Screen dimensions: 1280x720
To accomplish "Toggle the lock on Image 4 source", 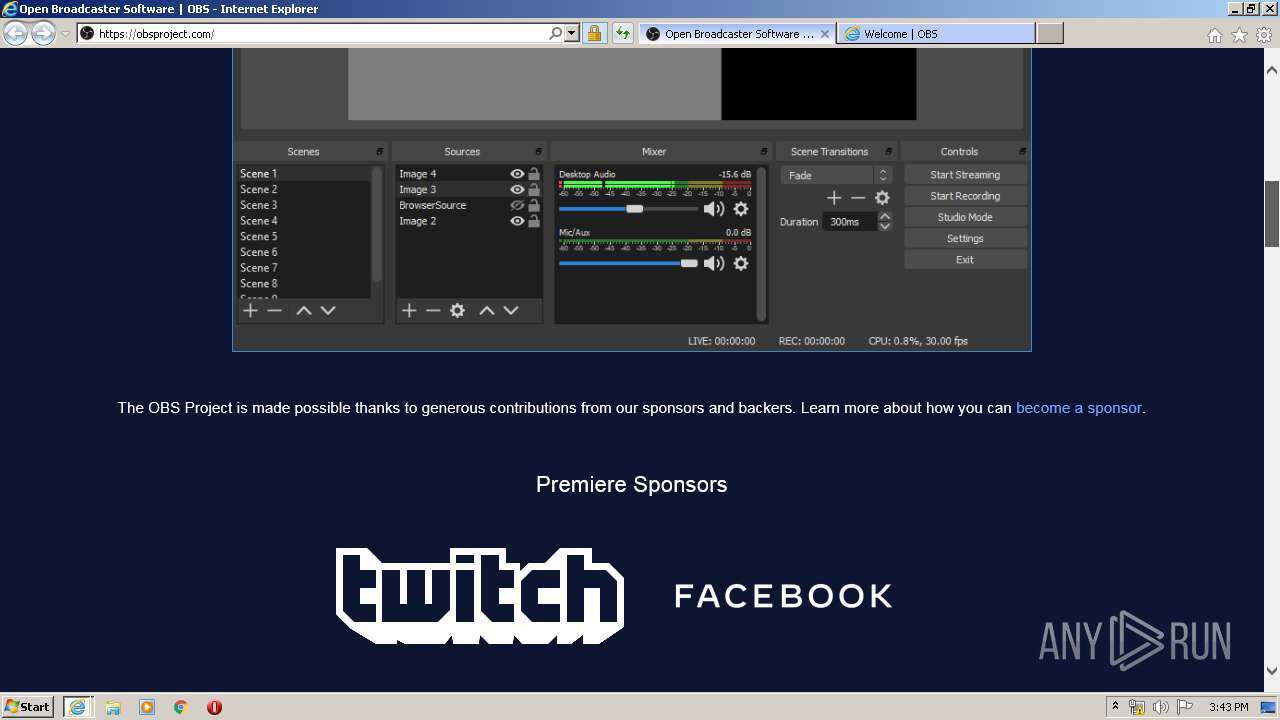I will pos(534,174).
